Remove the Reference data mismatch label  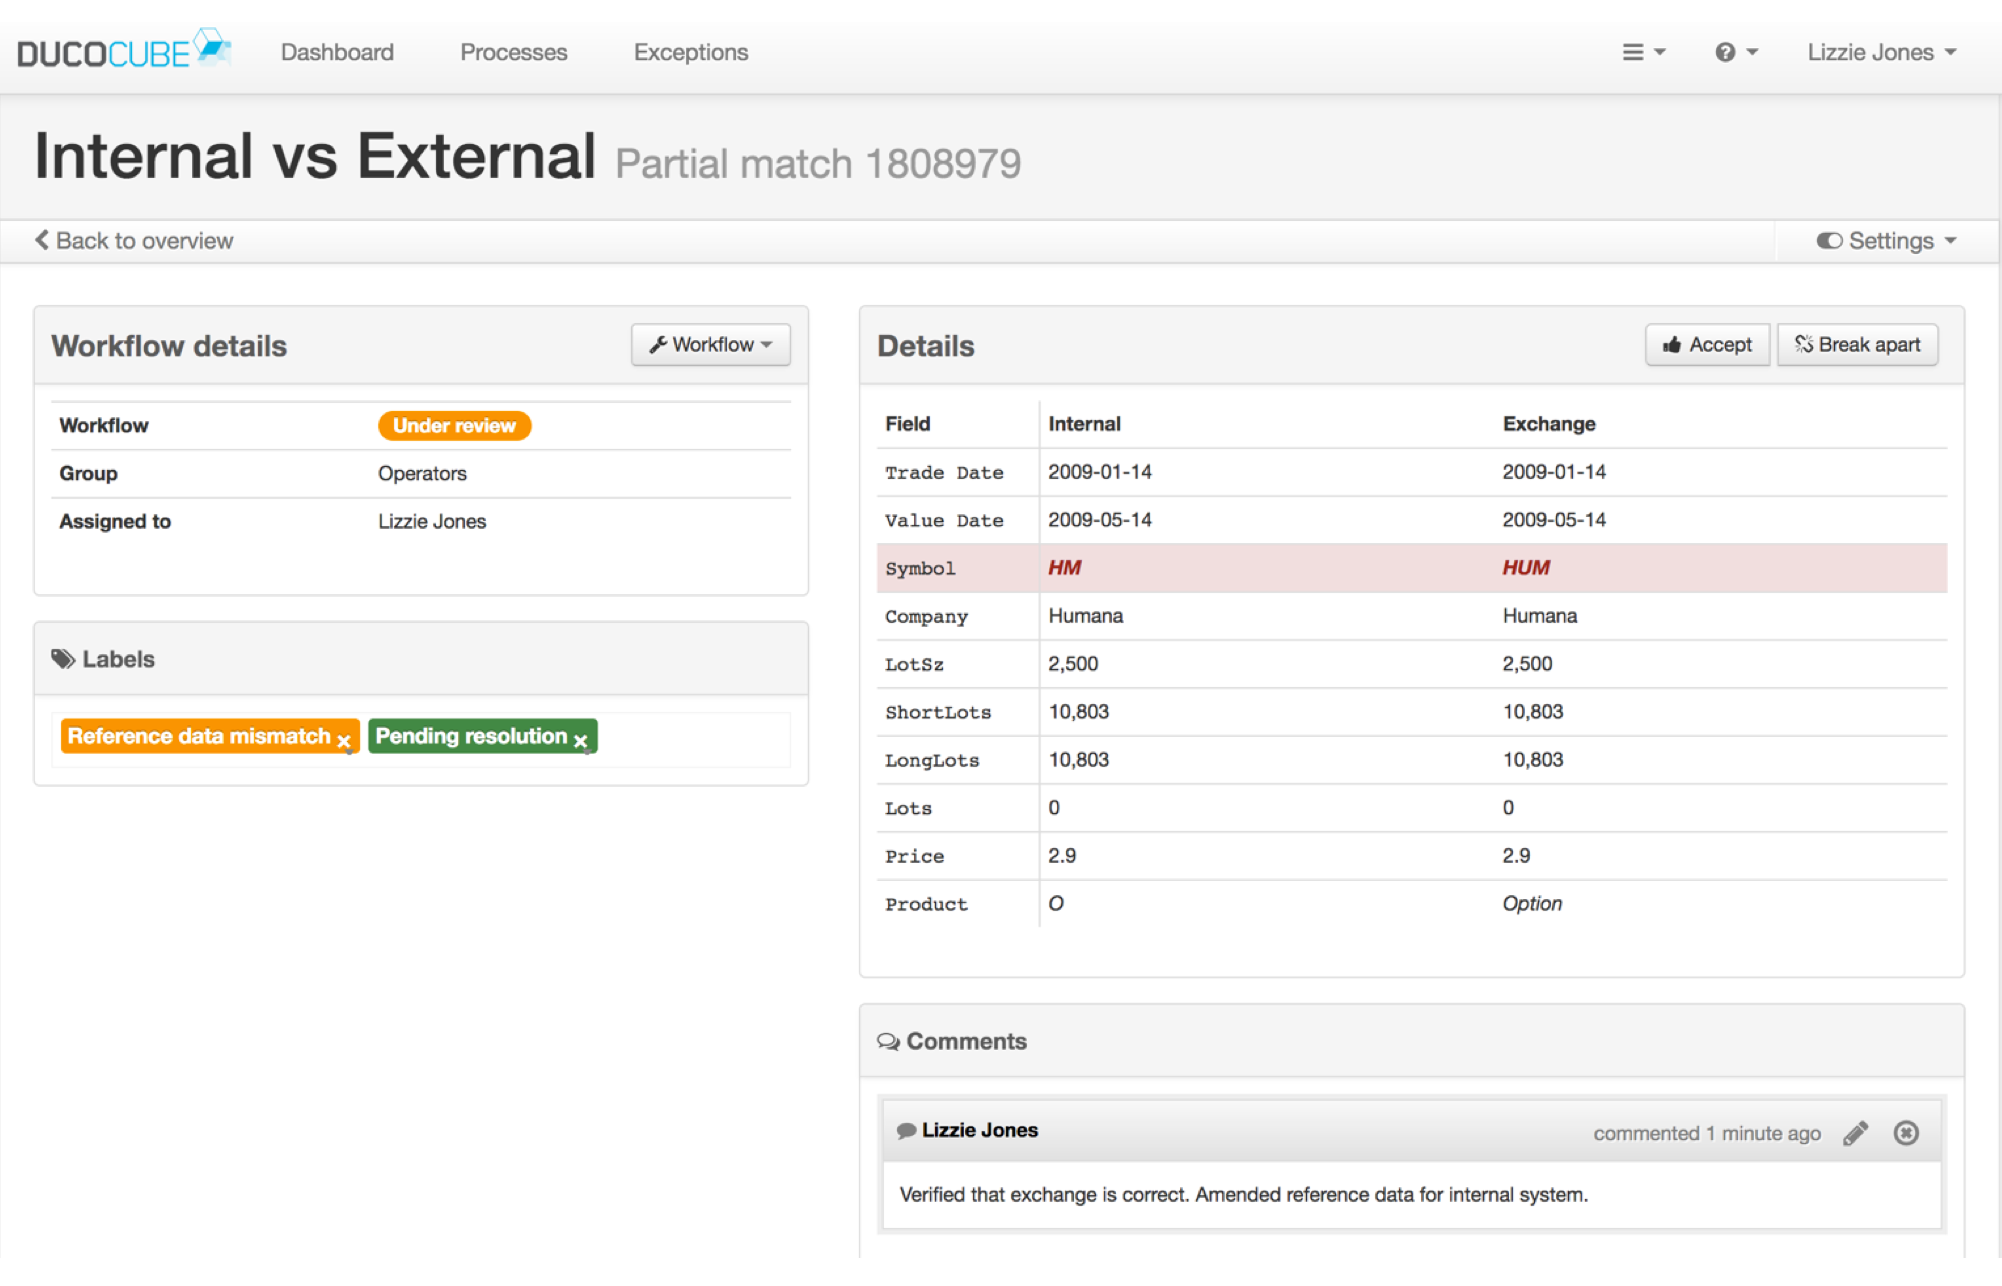pyautogui.click(x=344, y=739)
